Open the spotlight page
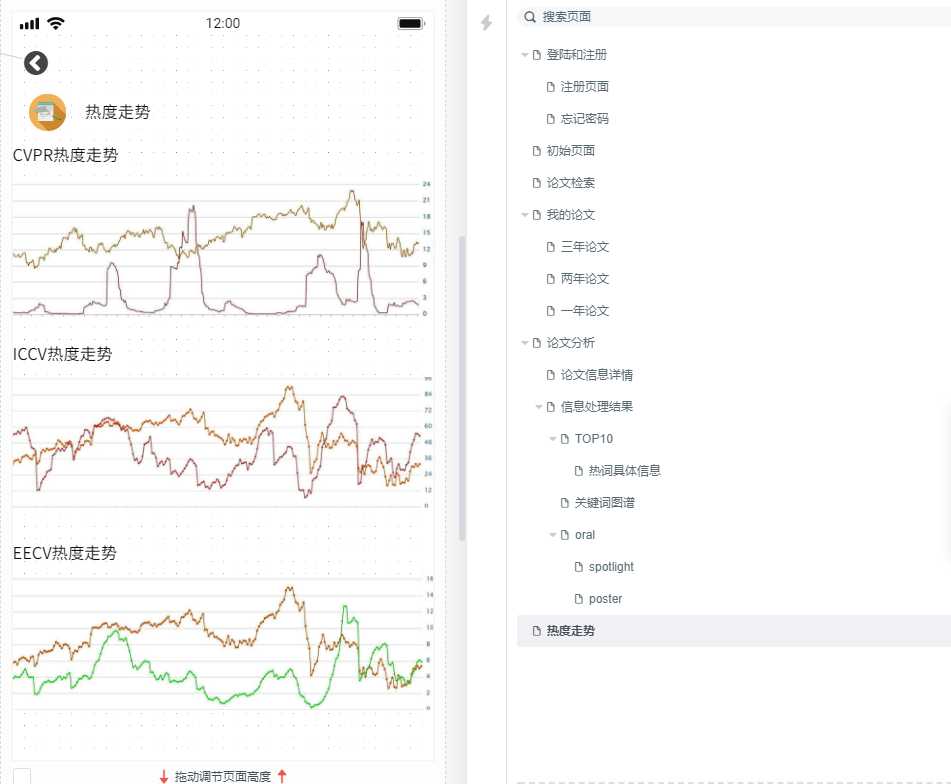 pos(611,567)
